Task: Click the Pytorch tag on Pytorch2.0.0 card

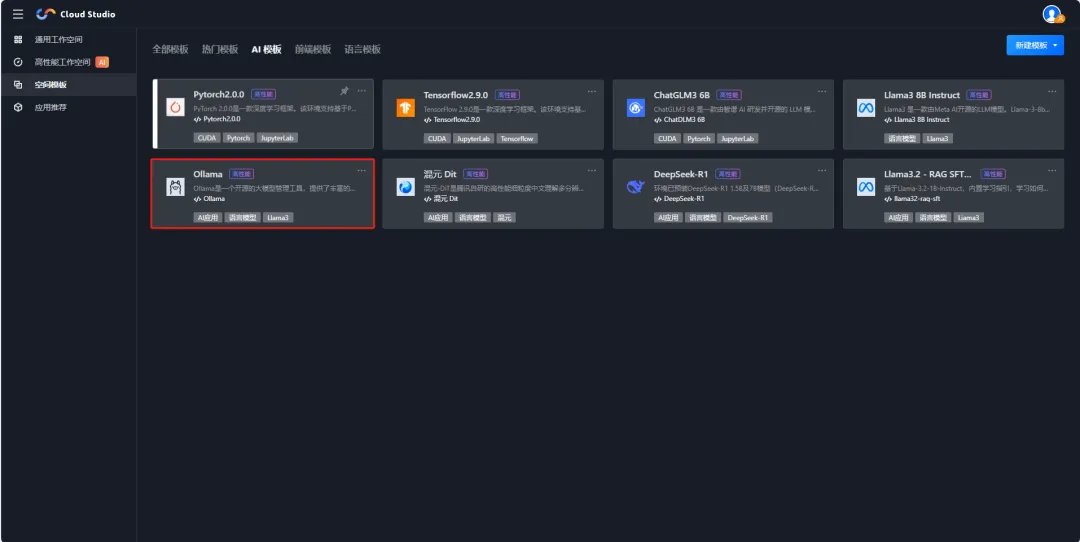Action: (239, 138)
